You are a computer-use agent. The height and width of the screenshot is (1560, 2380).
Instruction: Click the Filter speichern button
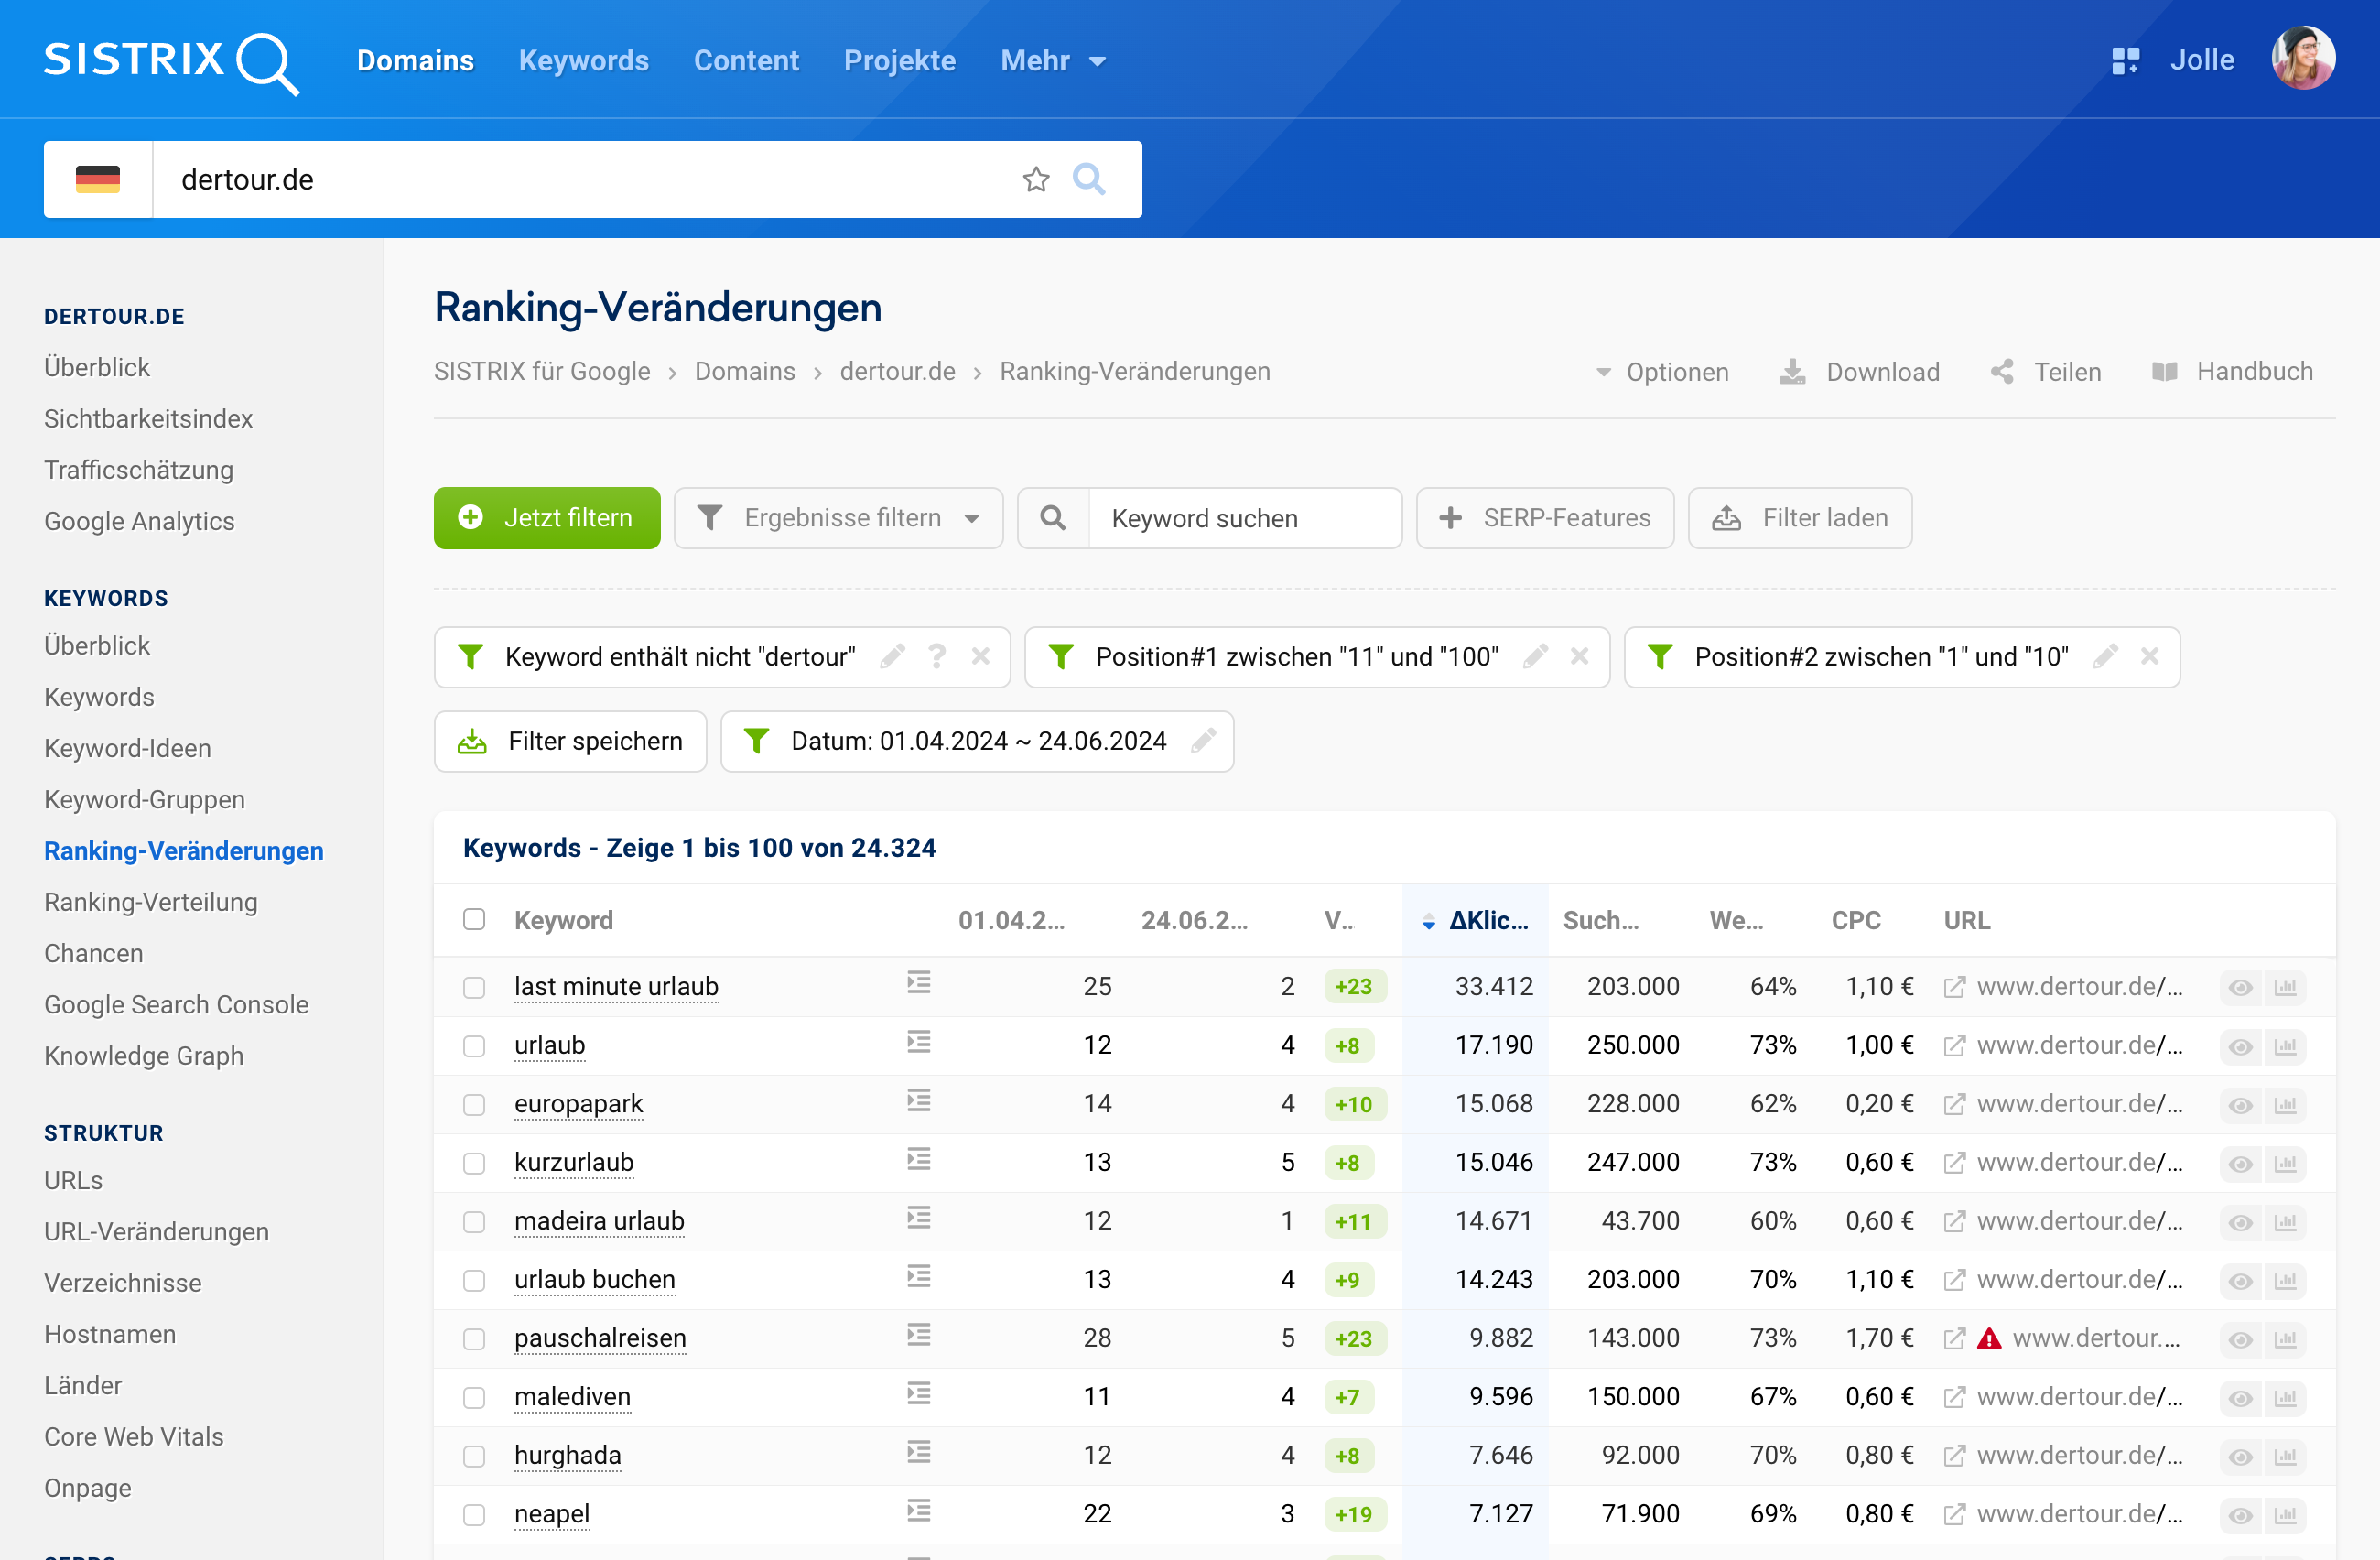click(x=570, y=741)
